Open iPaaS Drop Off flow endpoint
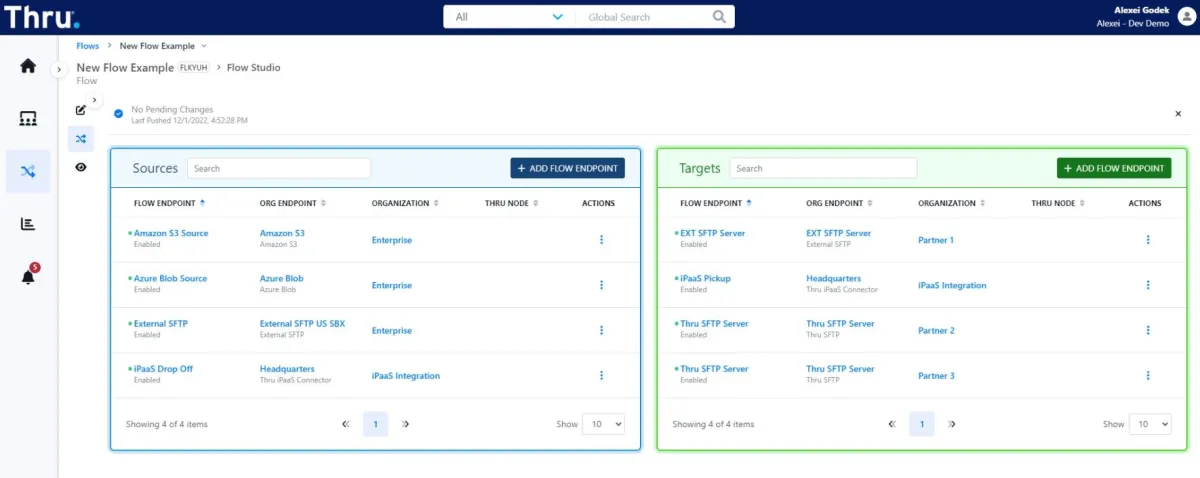This screenshot has height=478, width=1200. coord(163,369)
